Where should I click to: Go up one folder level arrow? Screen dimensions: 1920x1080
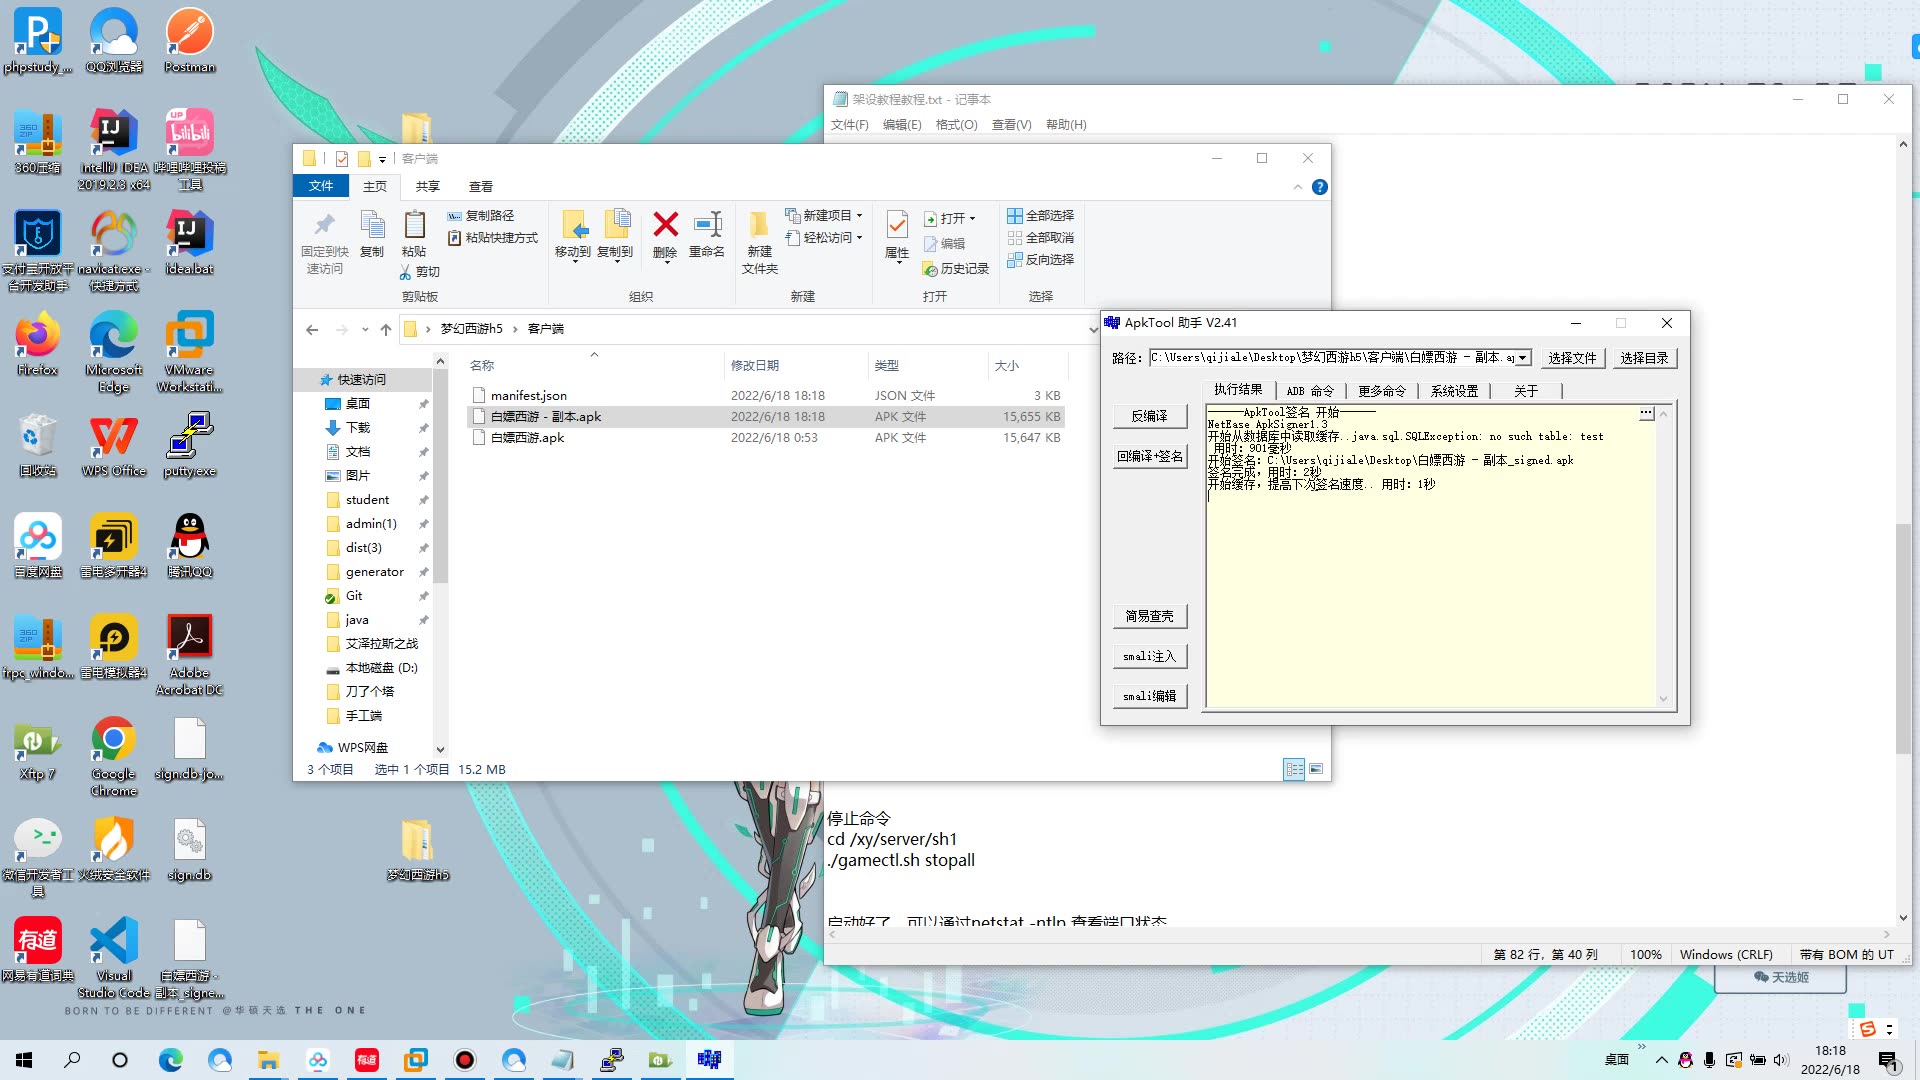pos(386,329)
